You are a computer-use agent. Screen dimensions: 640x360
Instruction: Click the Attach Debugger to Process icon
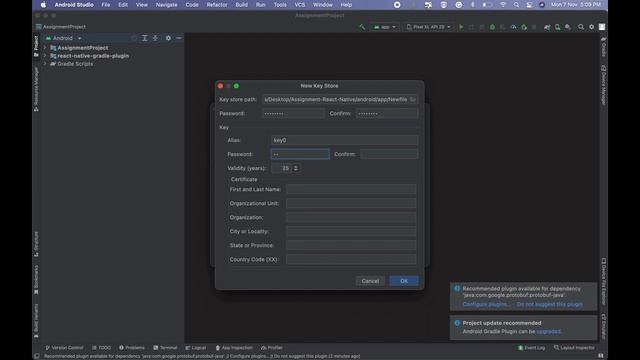click(524, 27)
